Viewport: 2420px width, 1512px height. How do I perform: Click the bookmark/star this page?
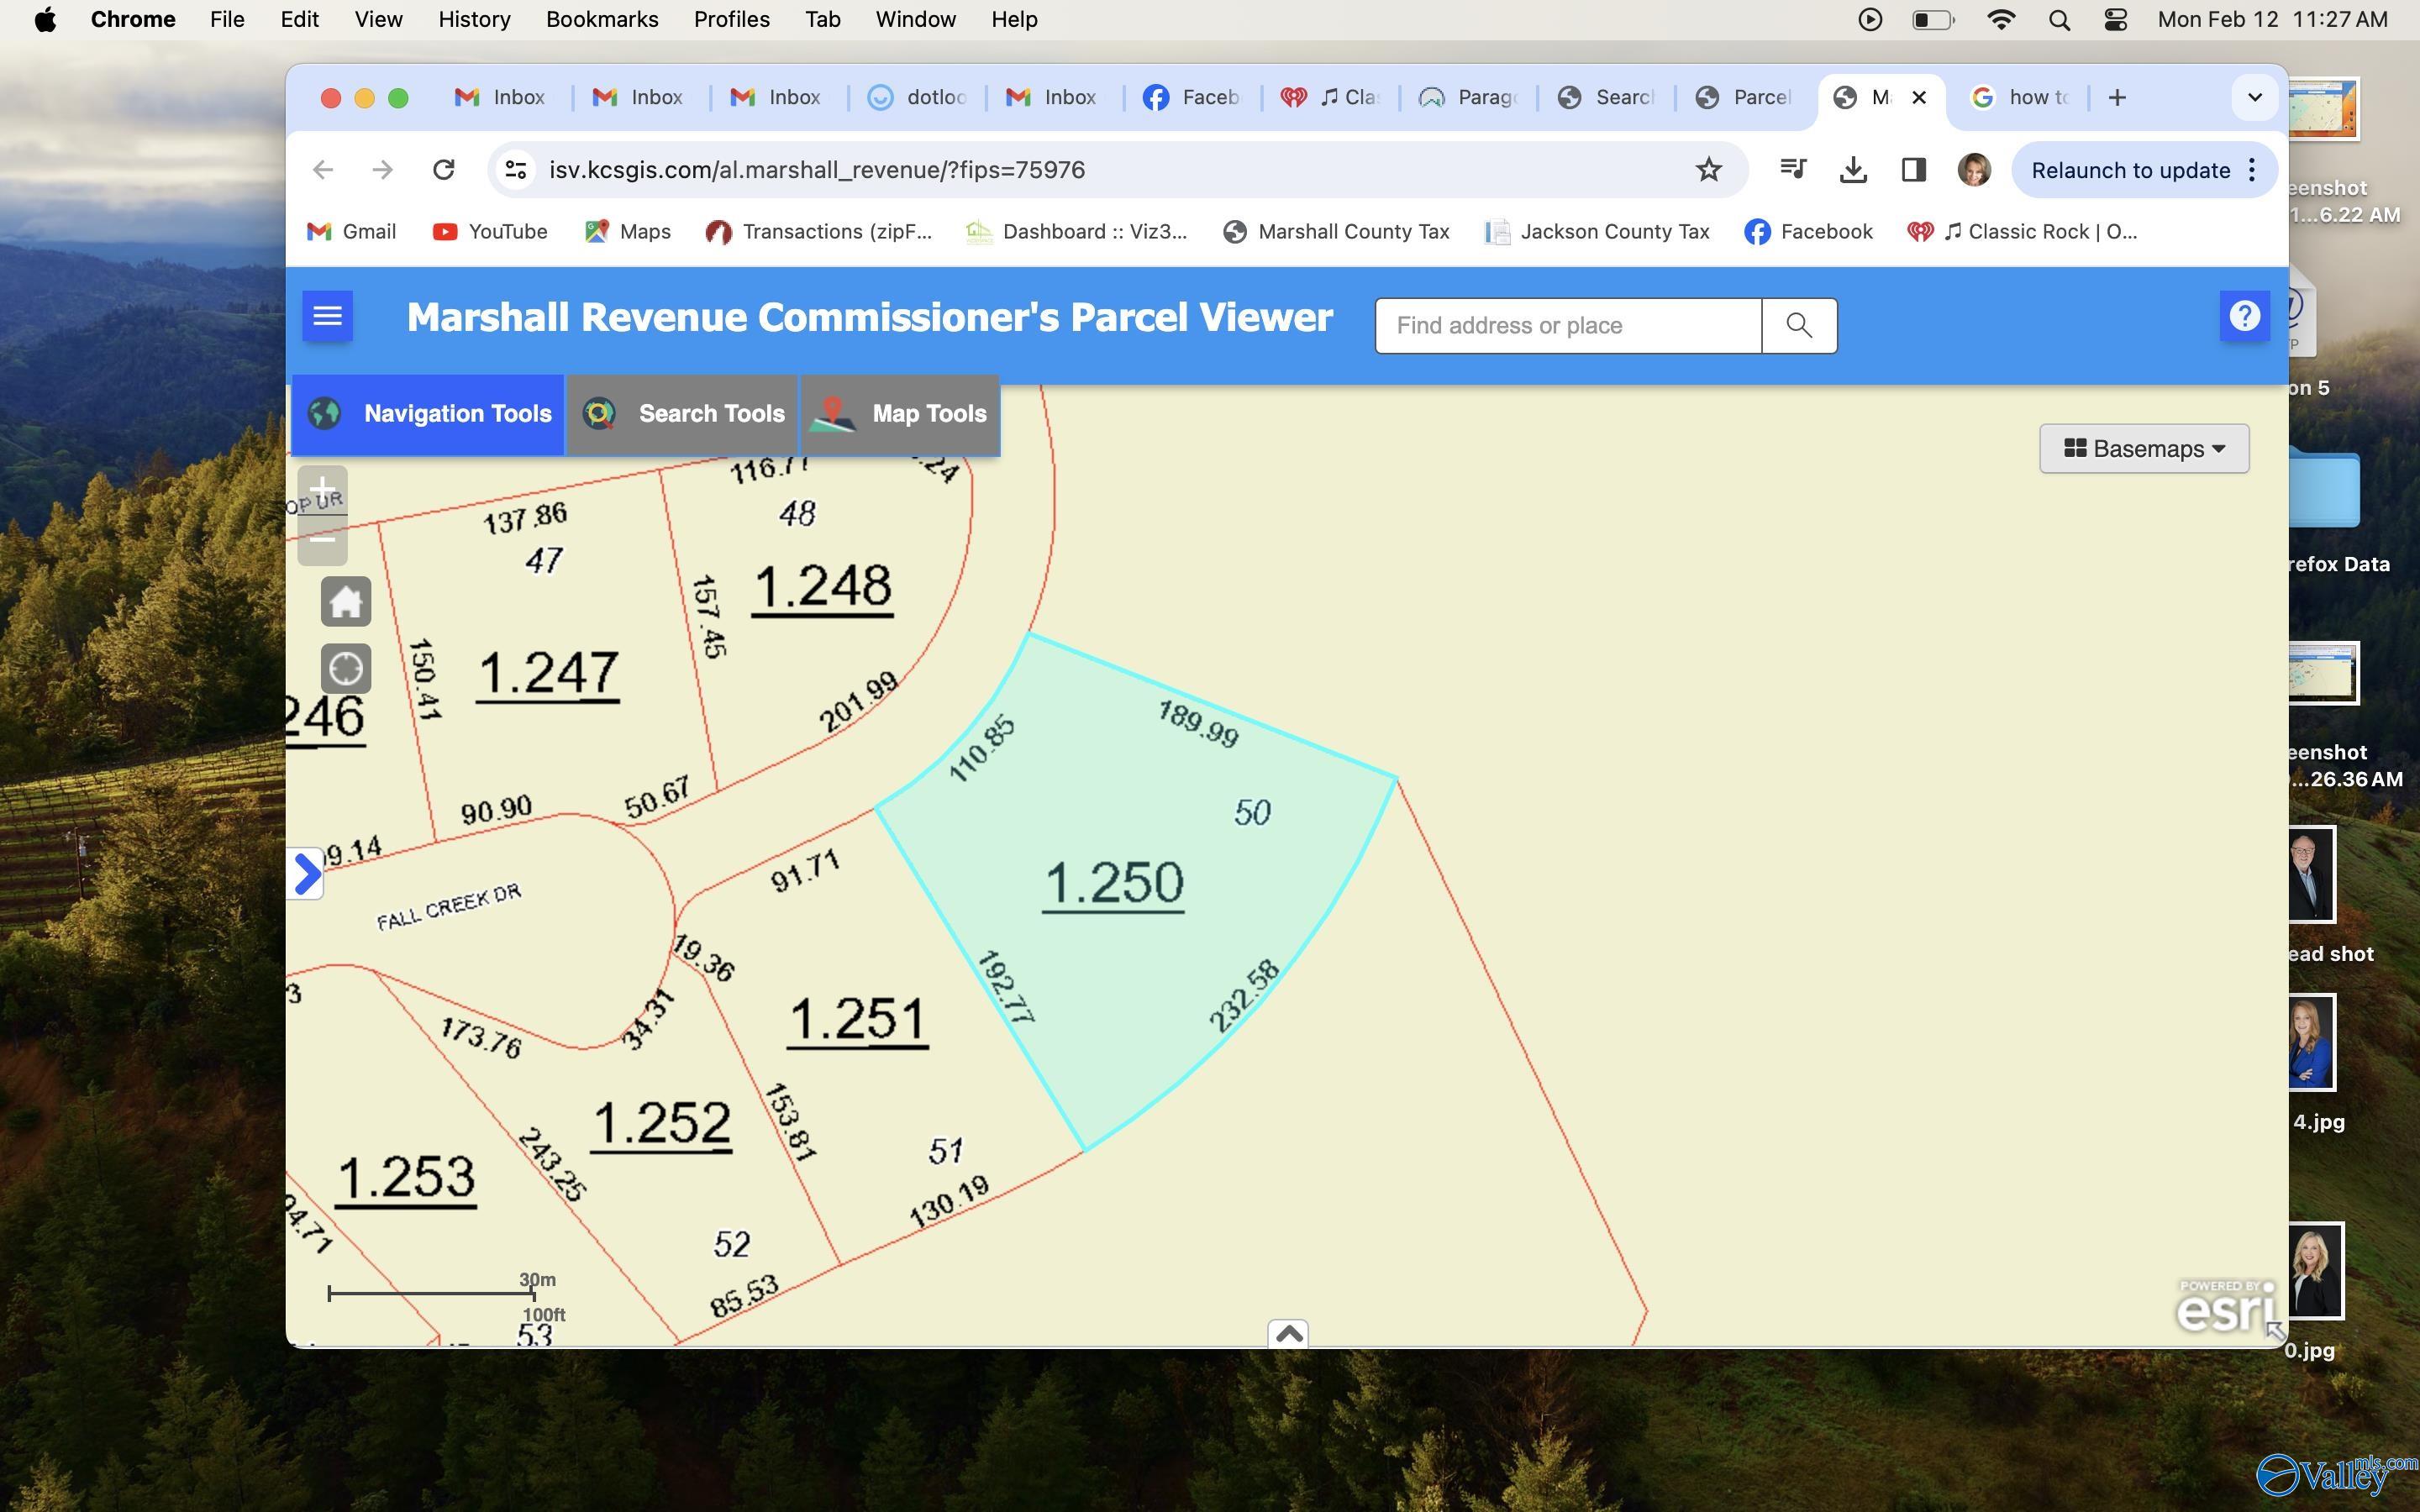click(1709, 171)
